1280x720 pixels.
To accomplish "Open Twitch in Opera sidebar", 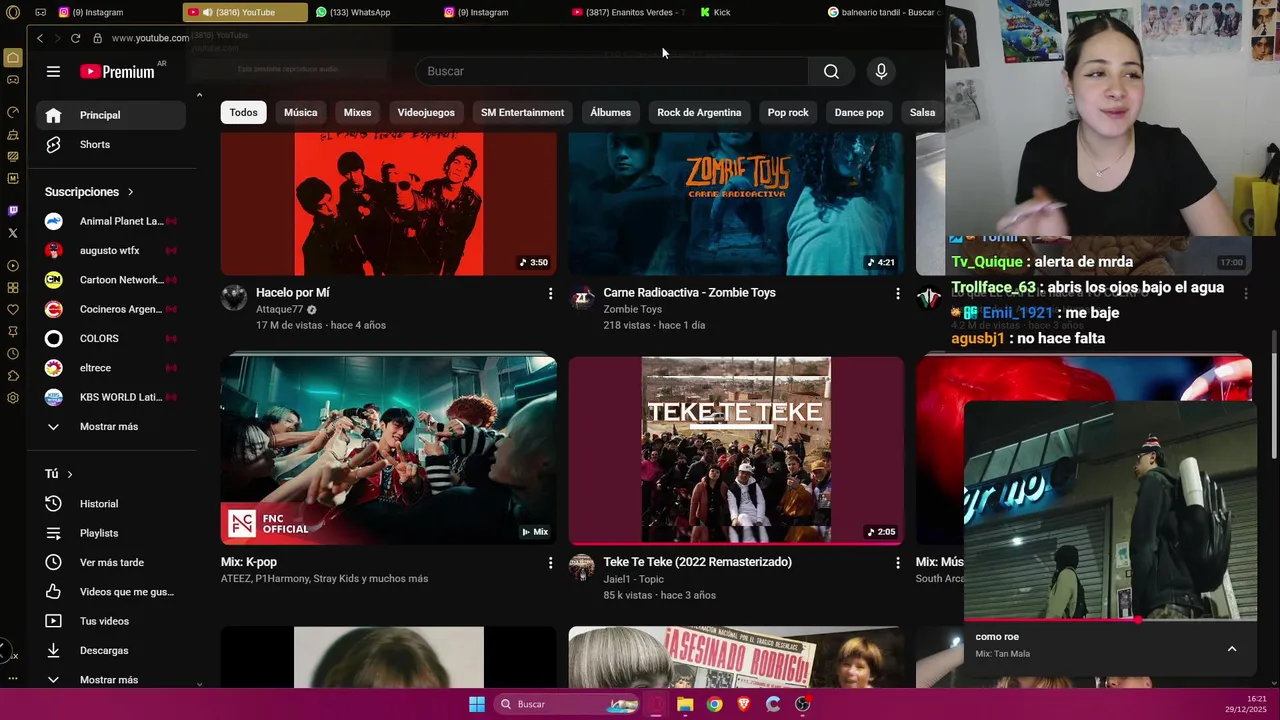I will click(13, 211).
